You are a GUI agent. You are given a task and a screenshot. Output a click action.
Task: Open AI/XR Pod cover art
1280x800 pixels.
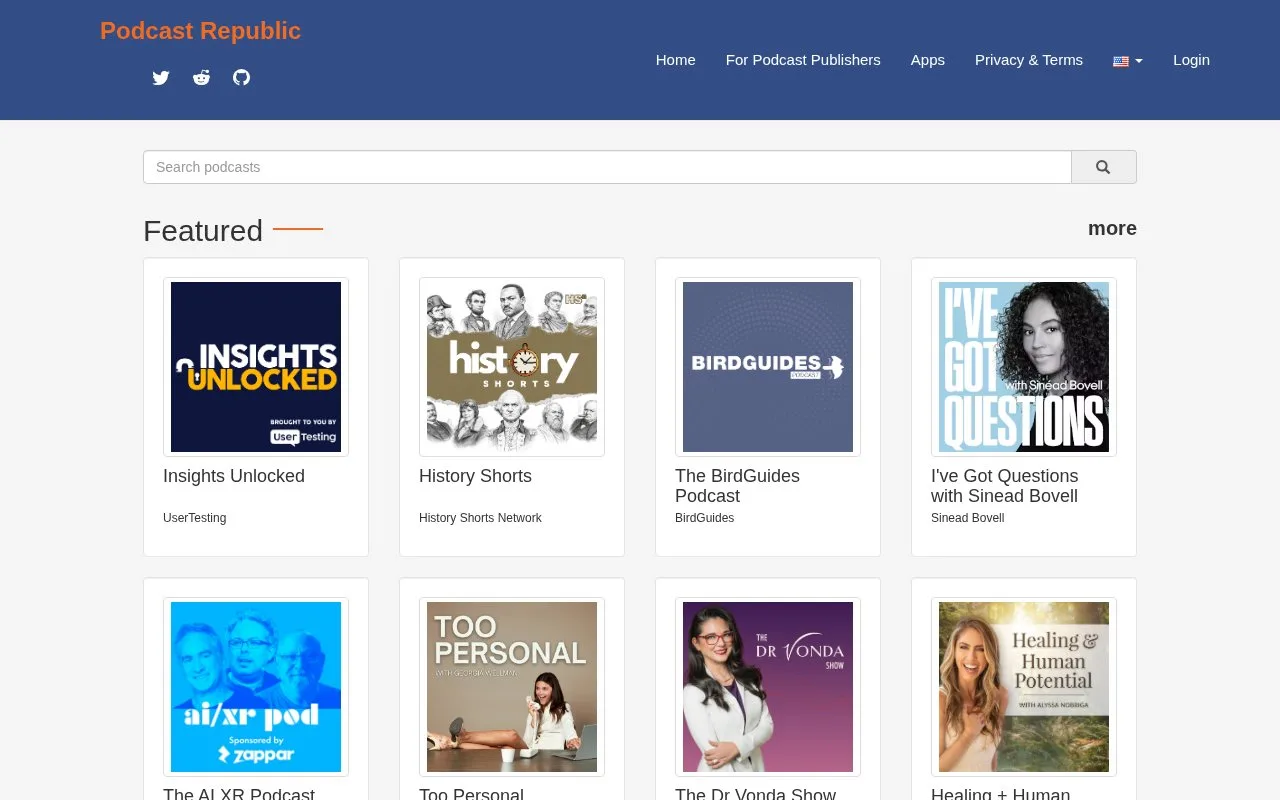256,687
